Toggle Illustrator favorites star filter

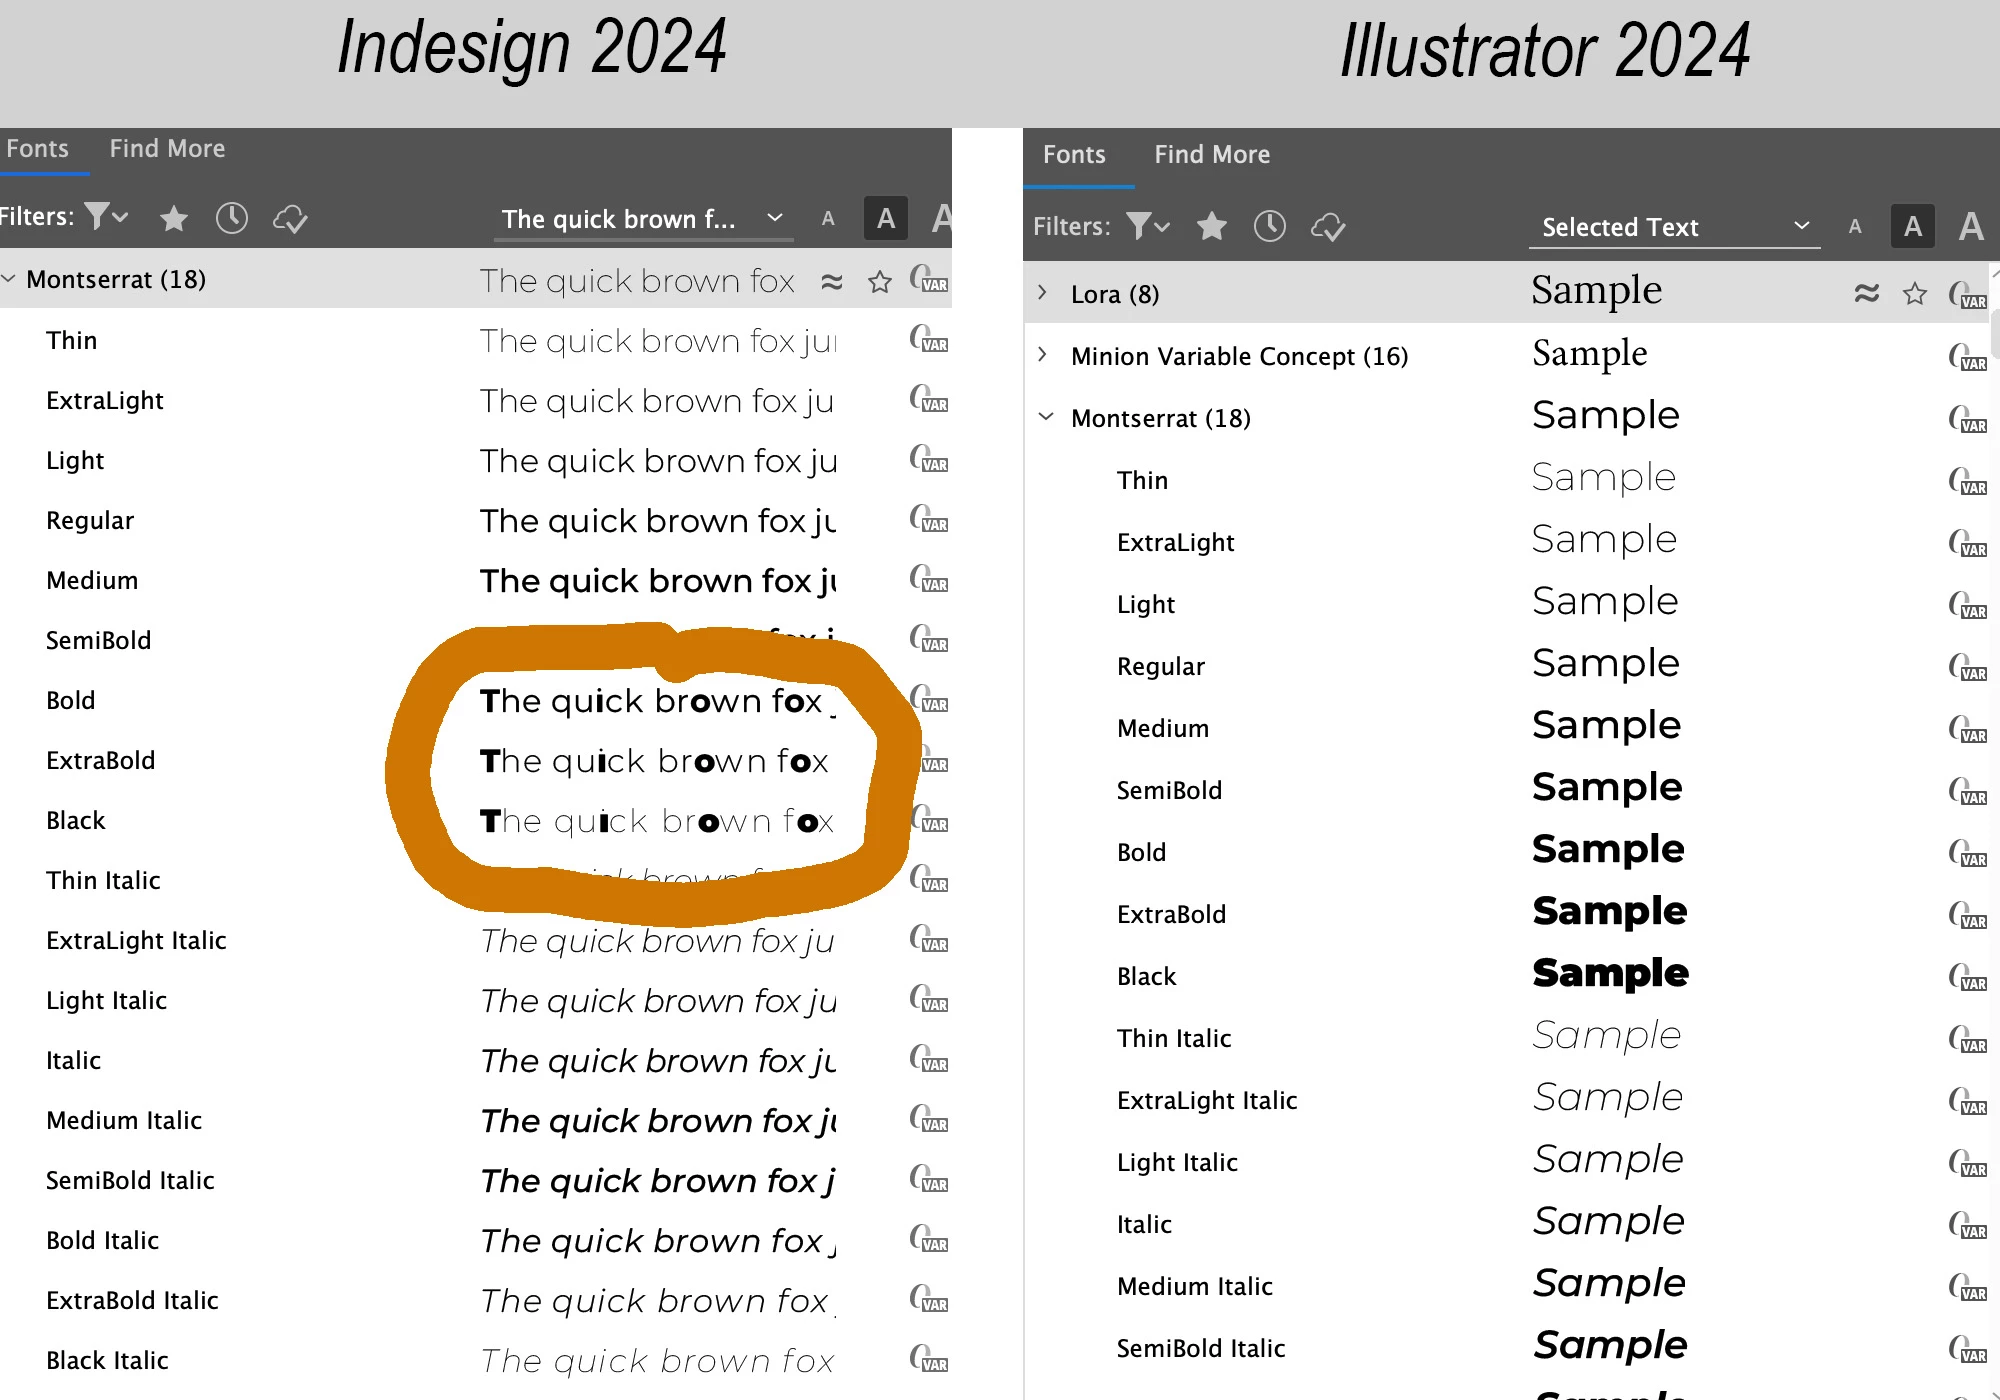click(1212, 226)
